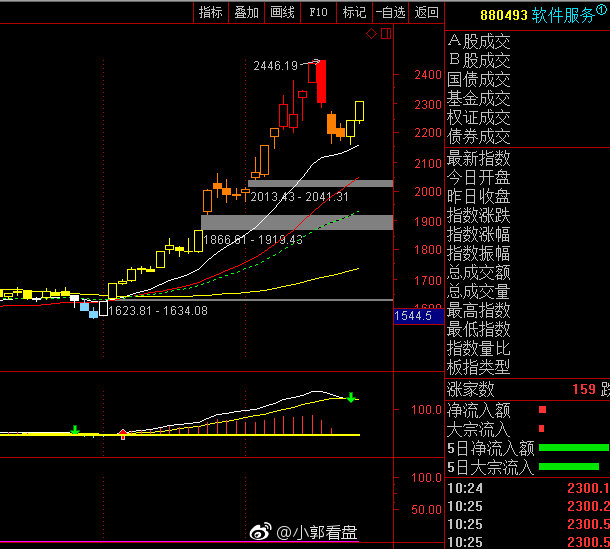Click the latest yellow candlestick on the right
This screenshot has height=549, width=610.
click(x=359, y=112)
